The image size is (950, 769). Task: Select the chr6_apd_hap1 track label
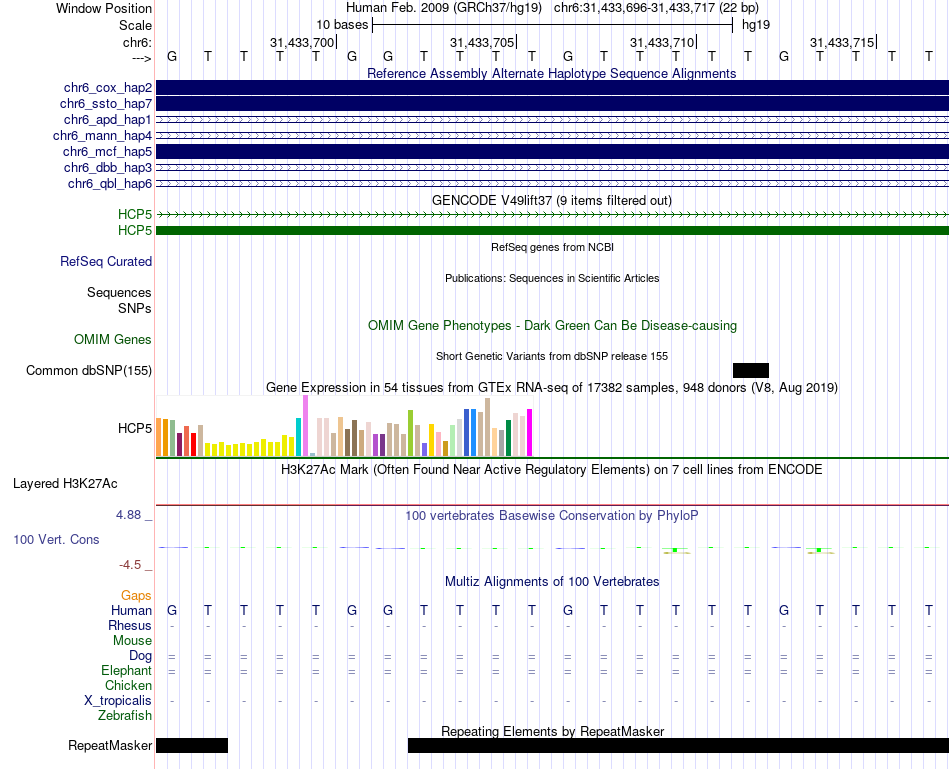tap(108, 120)
